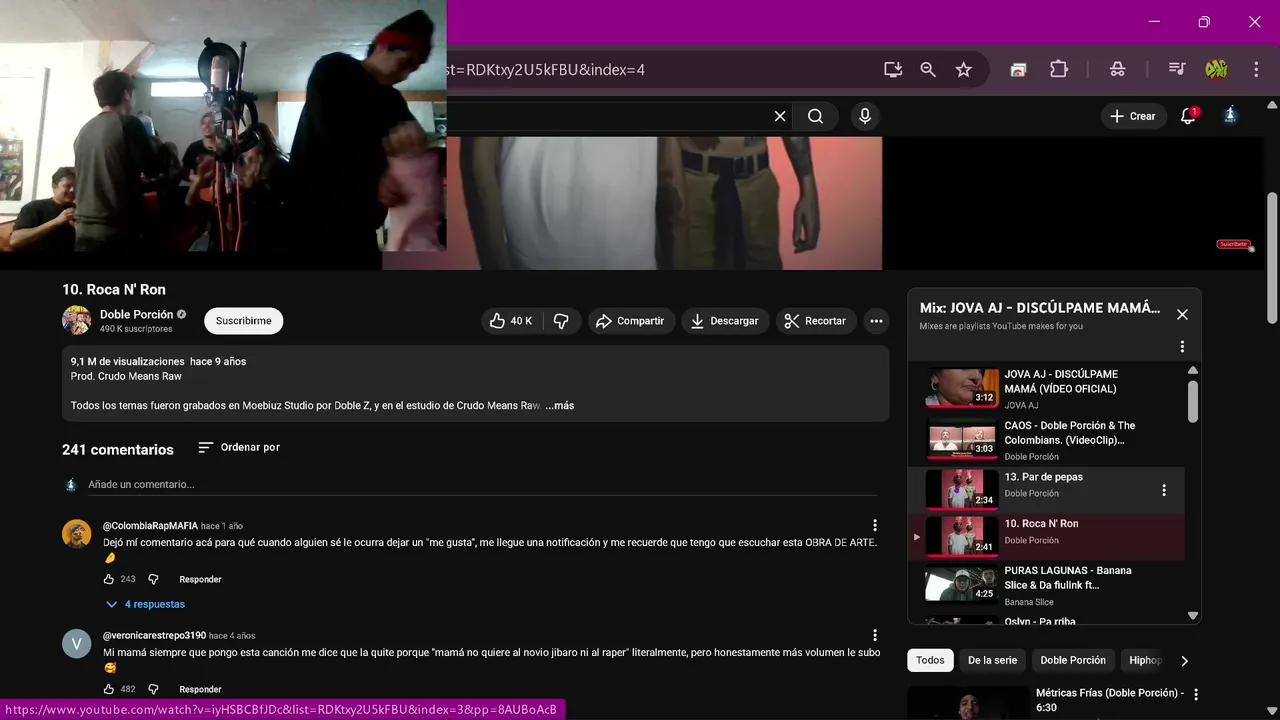This screenshot has height=720, width=1280.
Task: Clear the YouTube search box with X
Action: (x=780, y=116)
